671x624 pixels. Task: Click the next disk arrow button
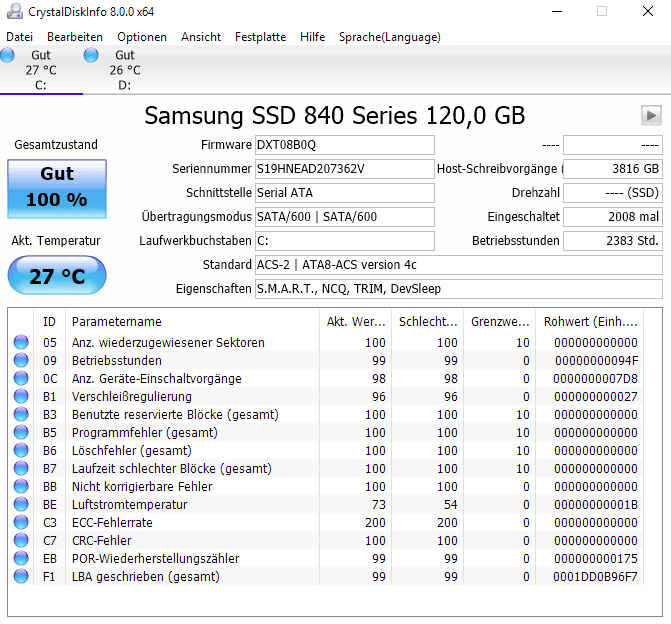(x=651, y=115)
